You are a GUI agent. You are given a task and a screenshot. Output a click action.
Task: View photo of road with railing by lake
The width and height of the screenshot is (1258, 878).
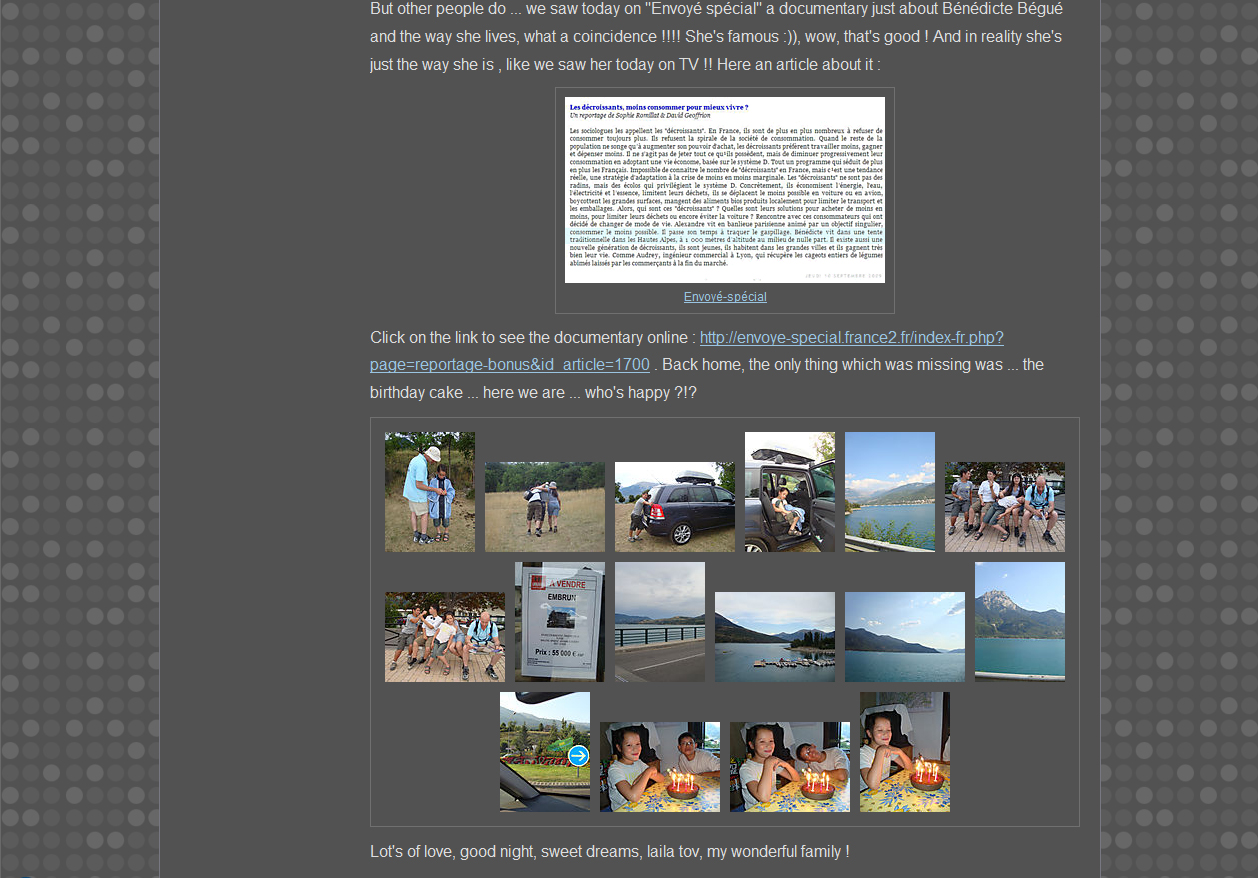coord(660,622)
